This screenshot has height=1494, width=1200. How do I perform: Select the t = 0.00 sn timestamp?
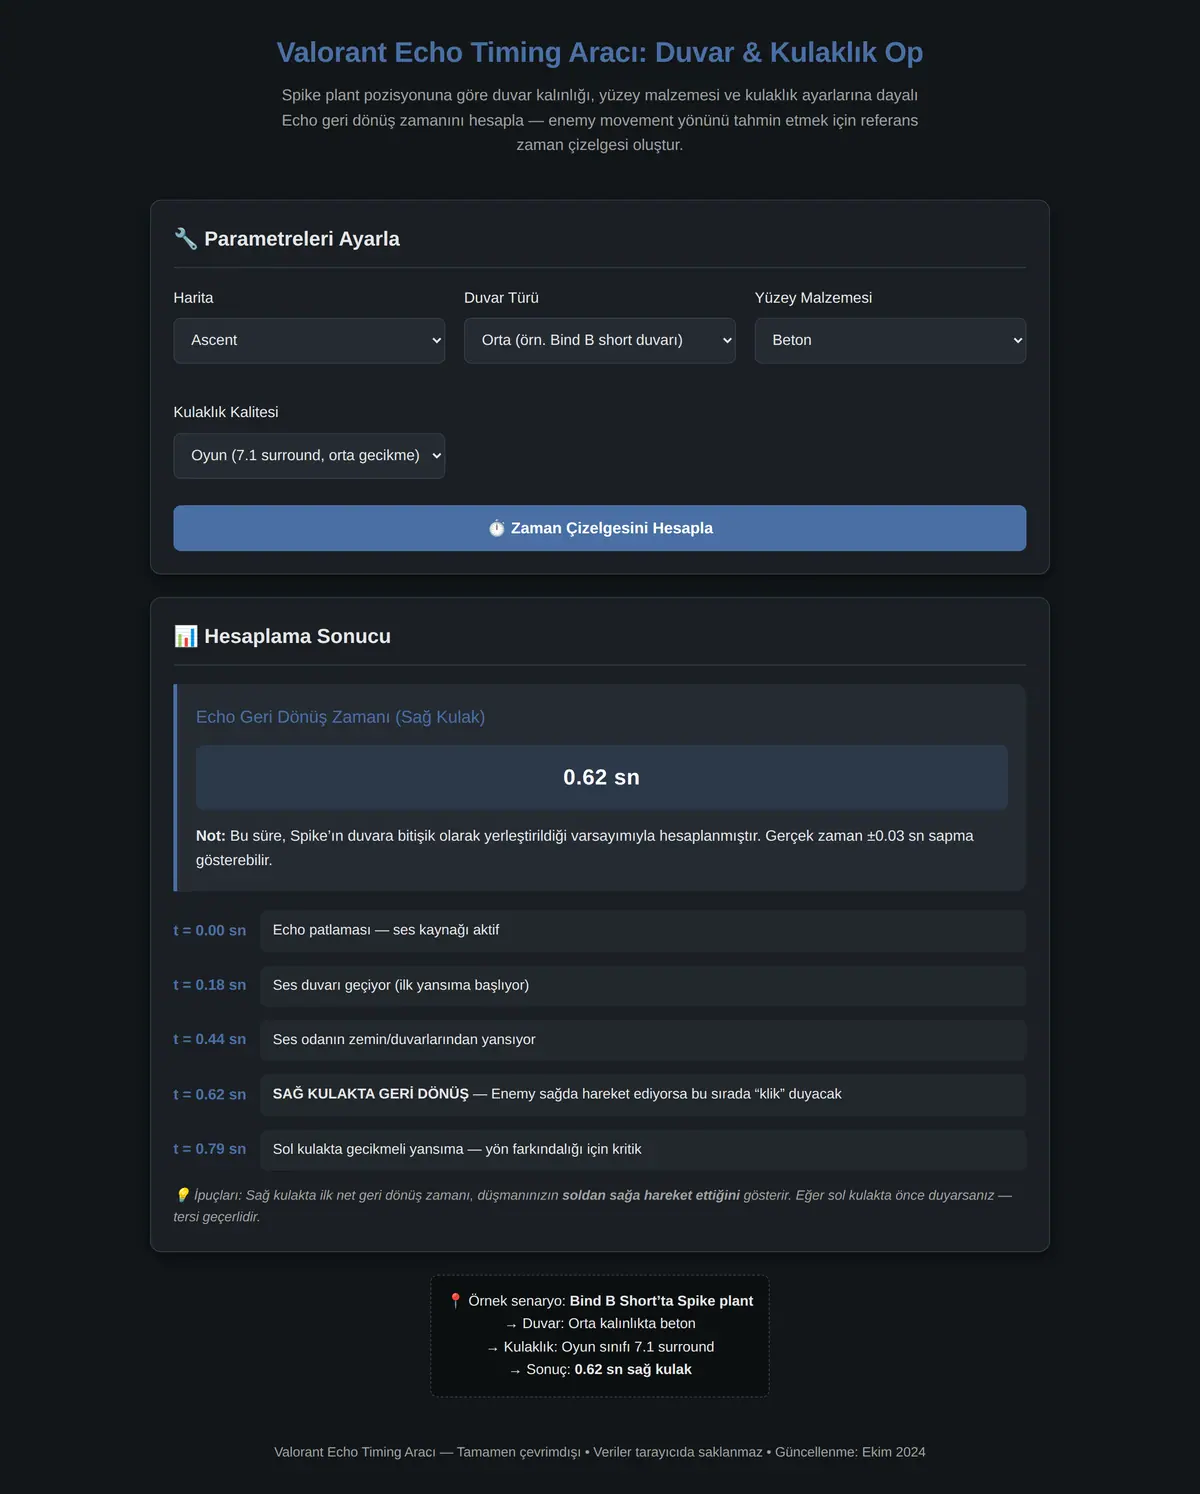tap(209, 930)
